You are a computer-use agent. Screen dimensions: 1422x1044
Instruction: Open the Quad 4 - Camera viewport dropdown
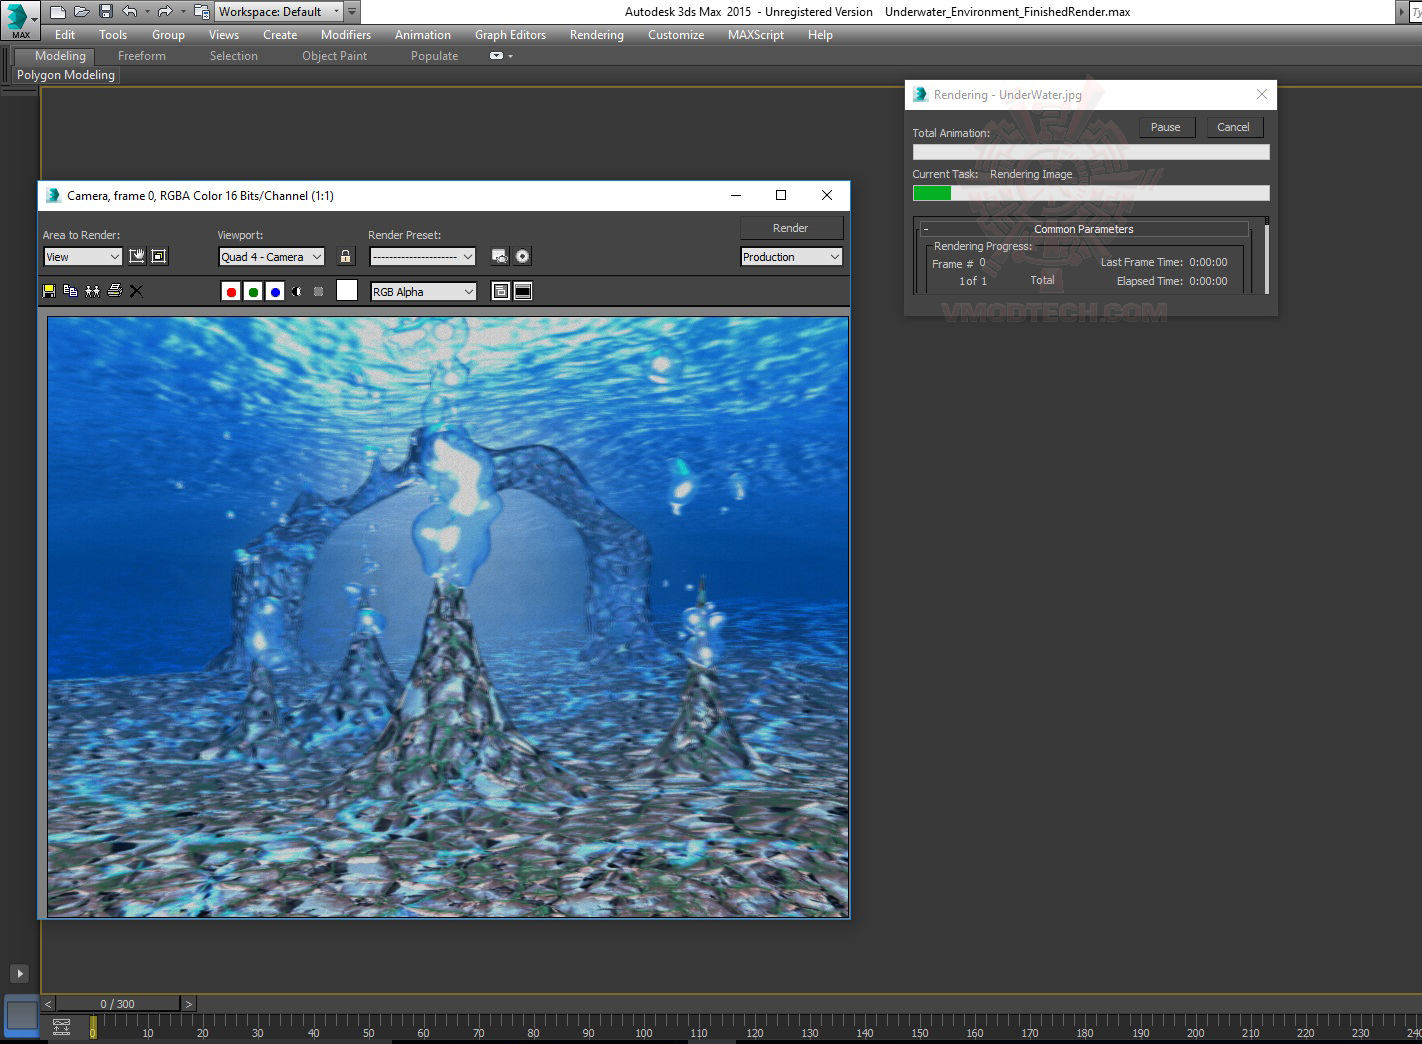click(271, 257)
